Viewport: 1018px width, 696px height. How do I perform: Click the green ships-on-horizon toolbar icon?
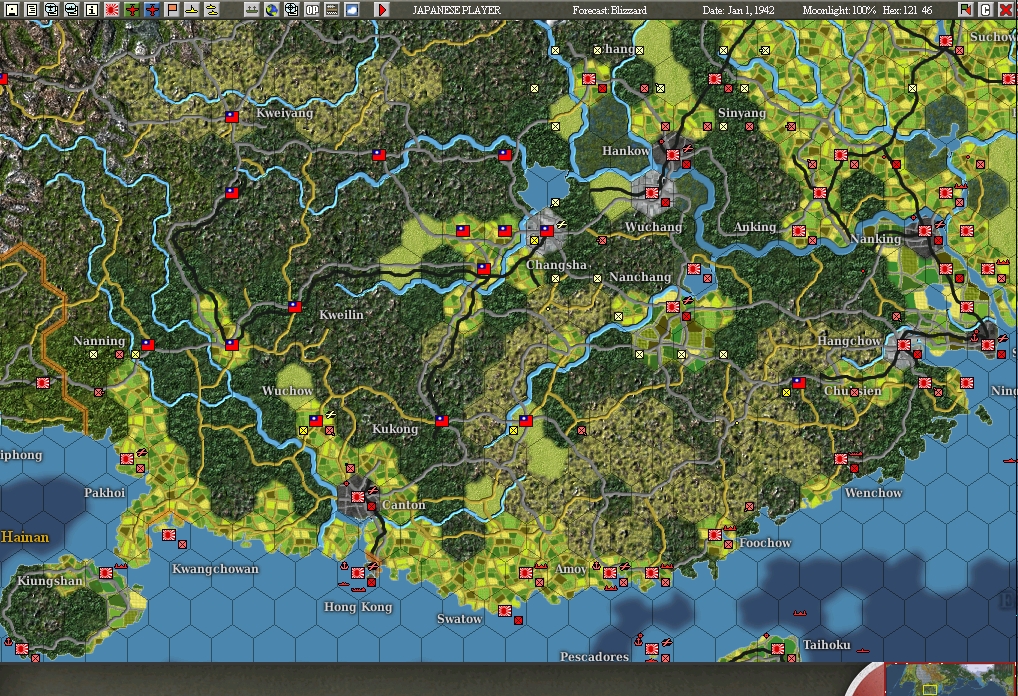251,10
